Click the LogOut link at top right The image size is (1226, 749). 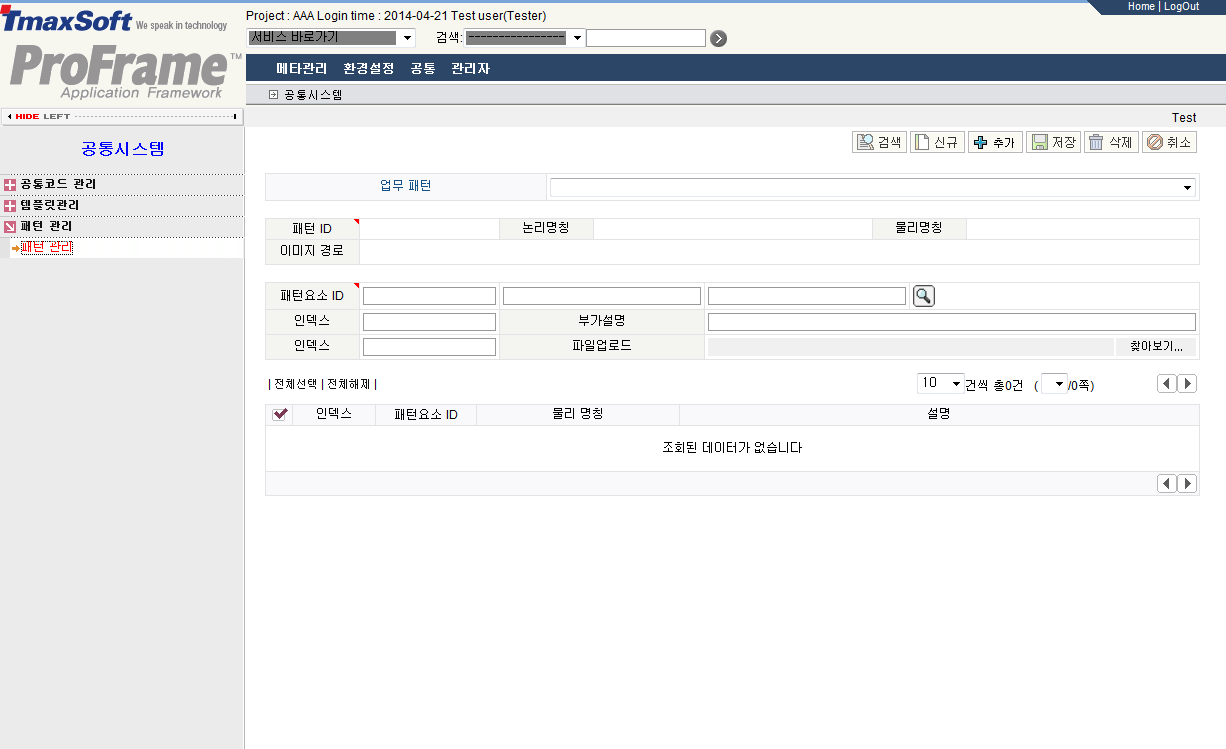1181,6
